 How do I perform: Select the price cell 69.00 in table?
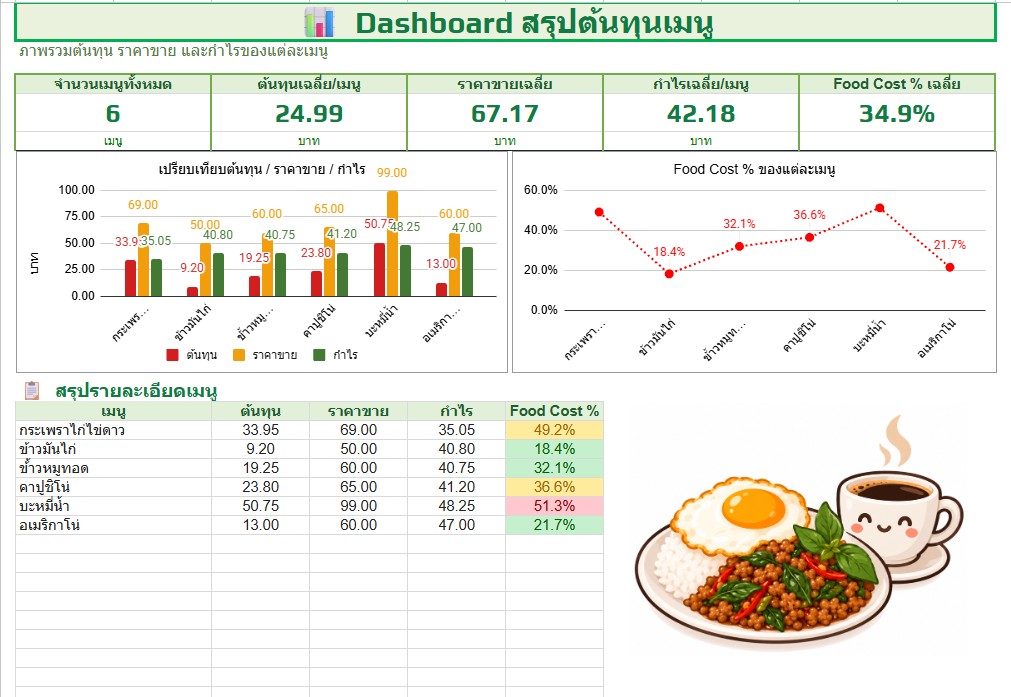click(358, 430)
